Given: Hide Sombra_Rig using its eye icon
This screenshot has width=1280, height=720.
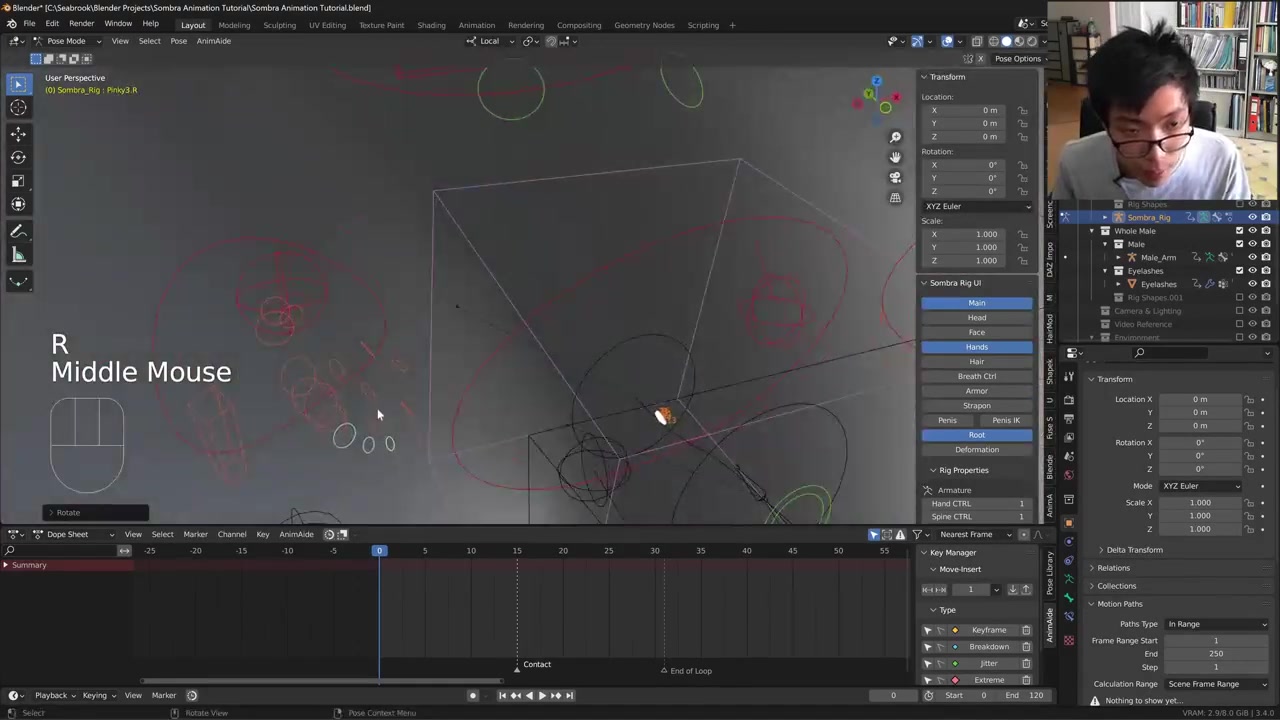Looking at the screenshot, I should [x=1252, y=217].
